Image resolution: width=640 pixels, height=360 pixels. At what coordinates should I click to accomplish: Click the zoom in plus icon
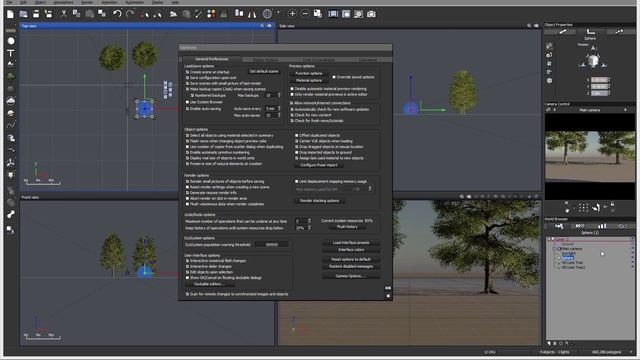tap(292, 14)
